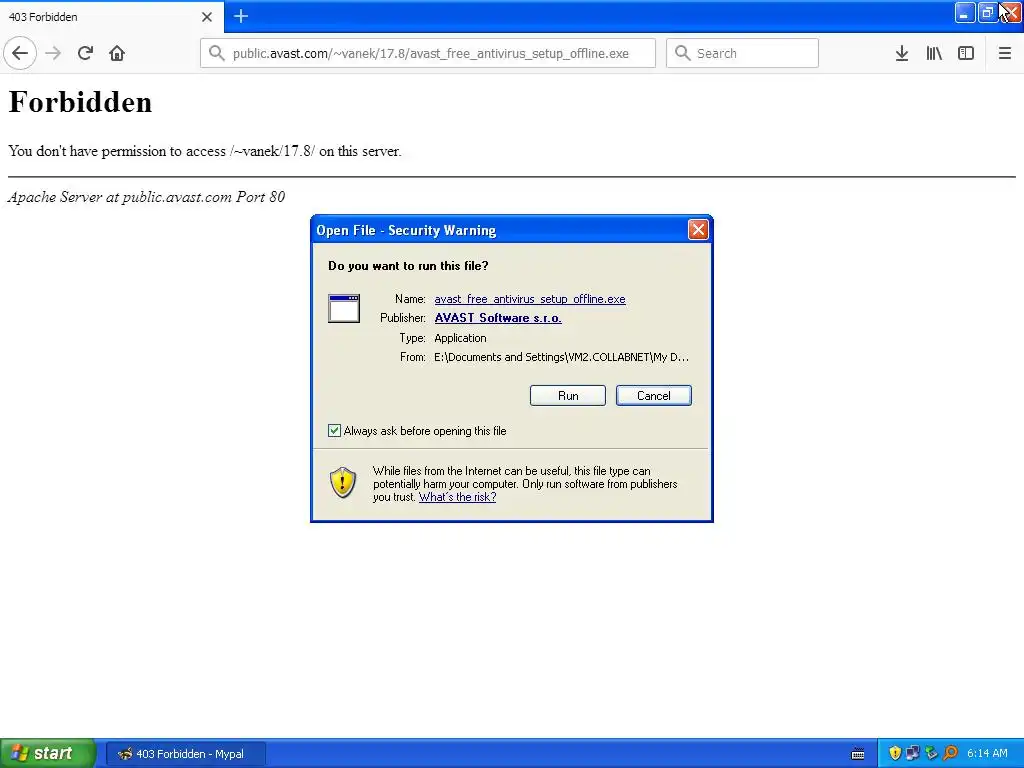View AVAST Software s.r.o. publisher details
1024x768 pixels.
pos(498,318)
